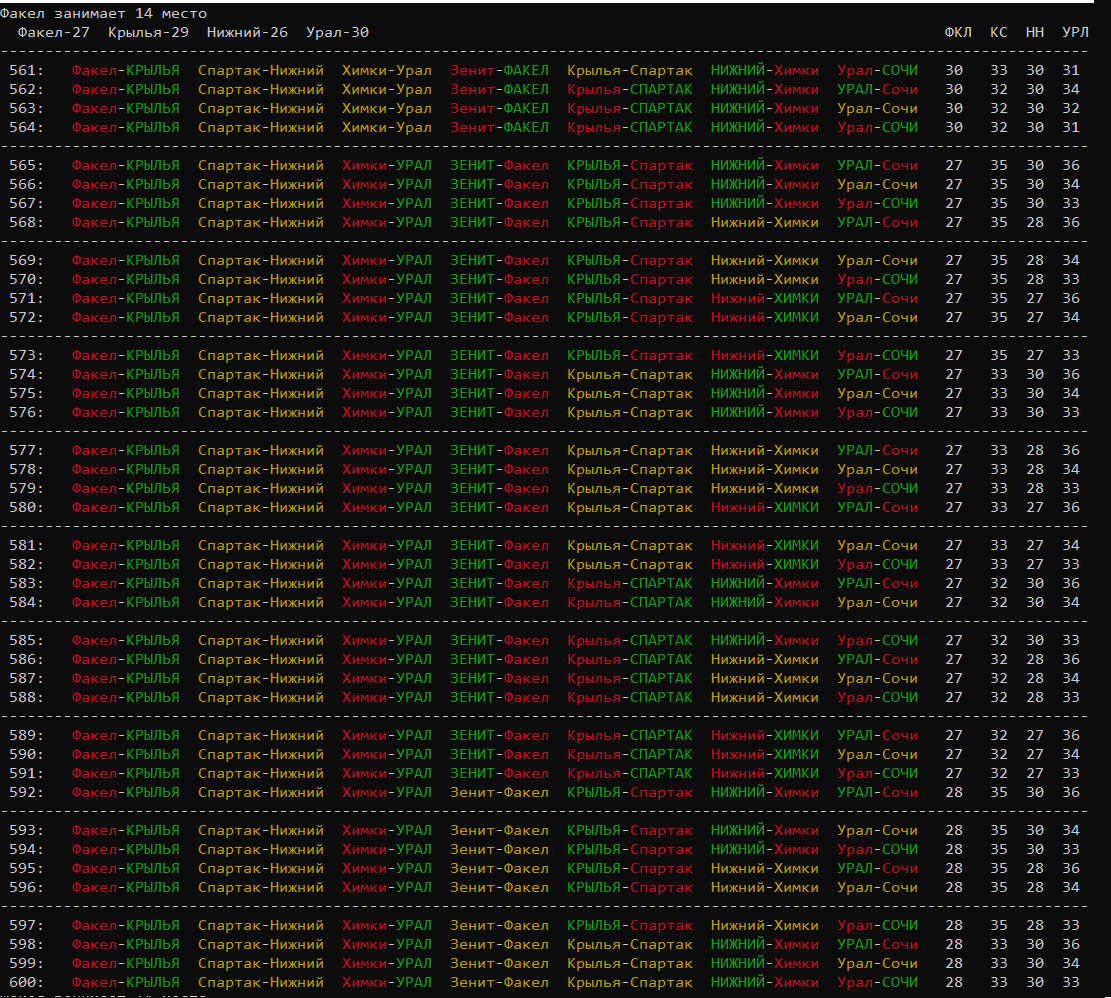1111x998 pixels.
Task: Click the ФКЛ value 27 in row 581
Action: pyautogui.click(x=954, y=545)
